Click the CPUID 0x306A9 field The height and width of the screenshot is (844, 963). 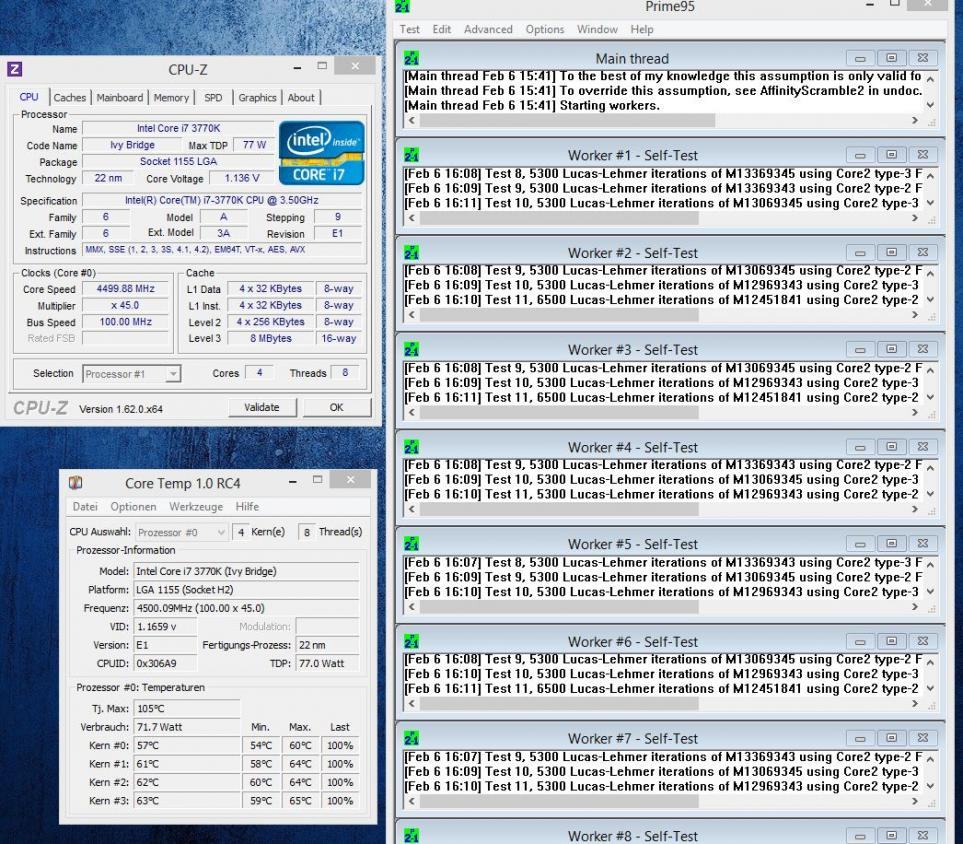[165, 663]
